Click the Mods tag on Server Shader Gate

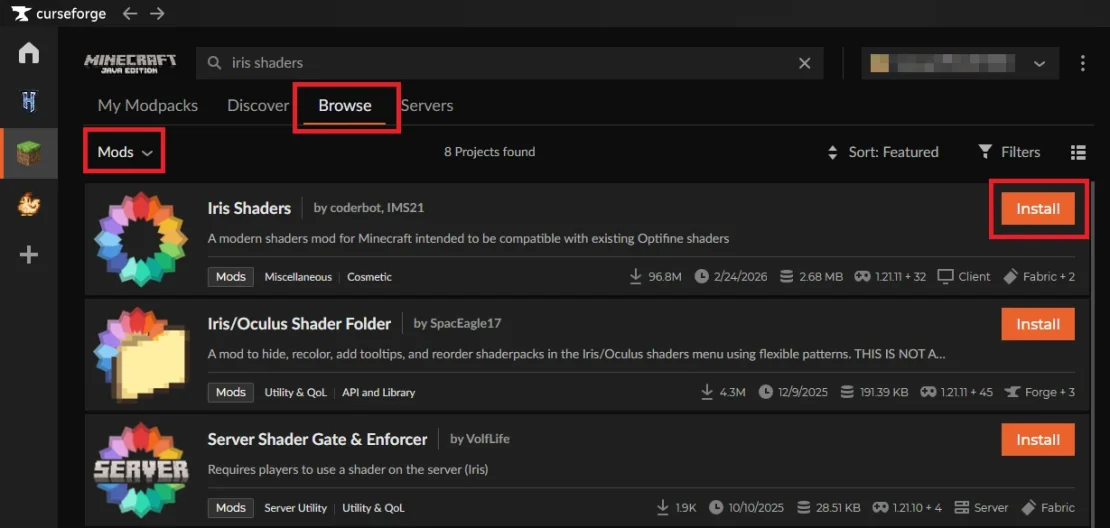click(231, 507)
